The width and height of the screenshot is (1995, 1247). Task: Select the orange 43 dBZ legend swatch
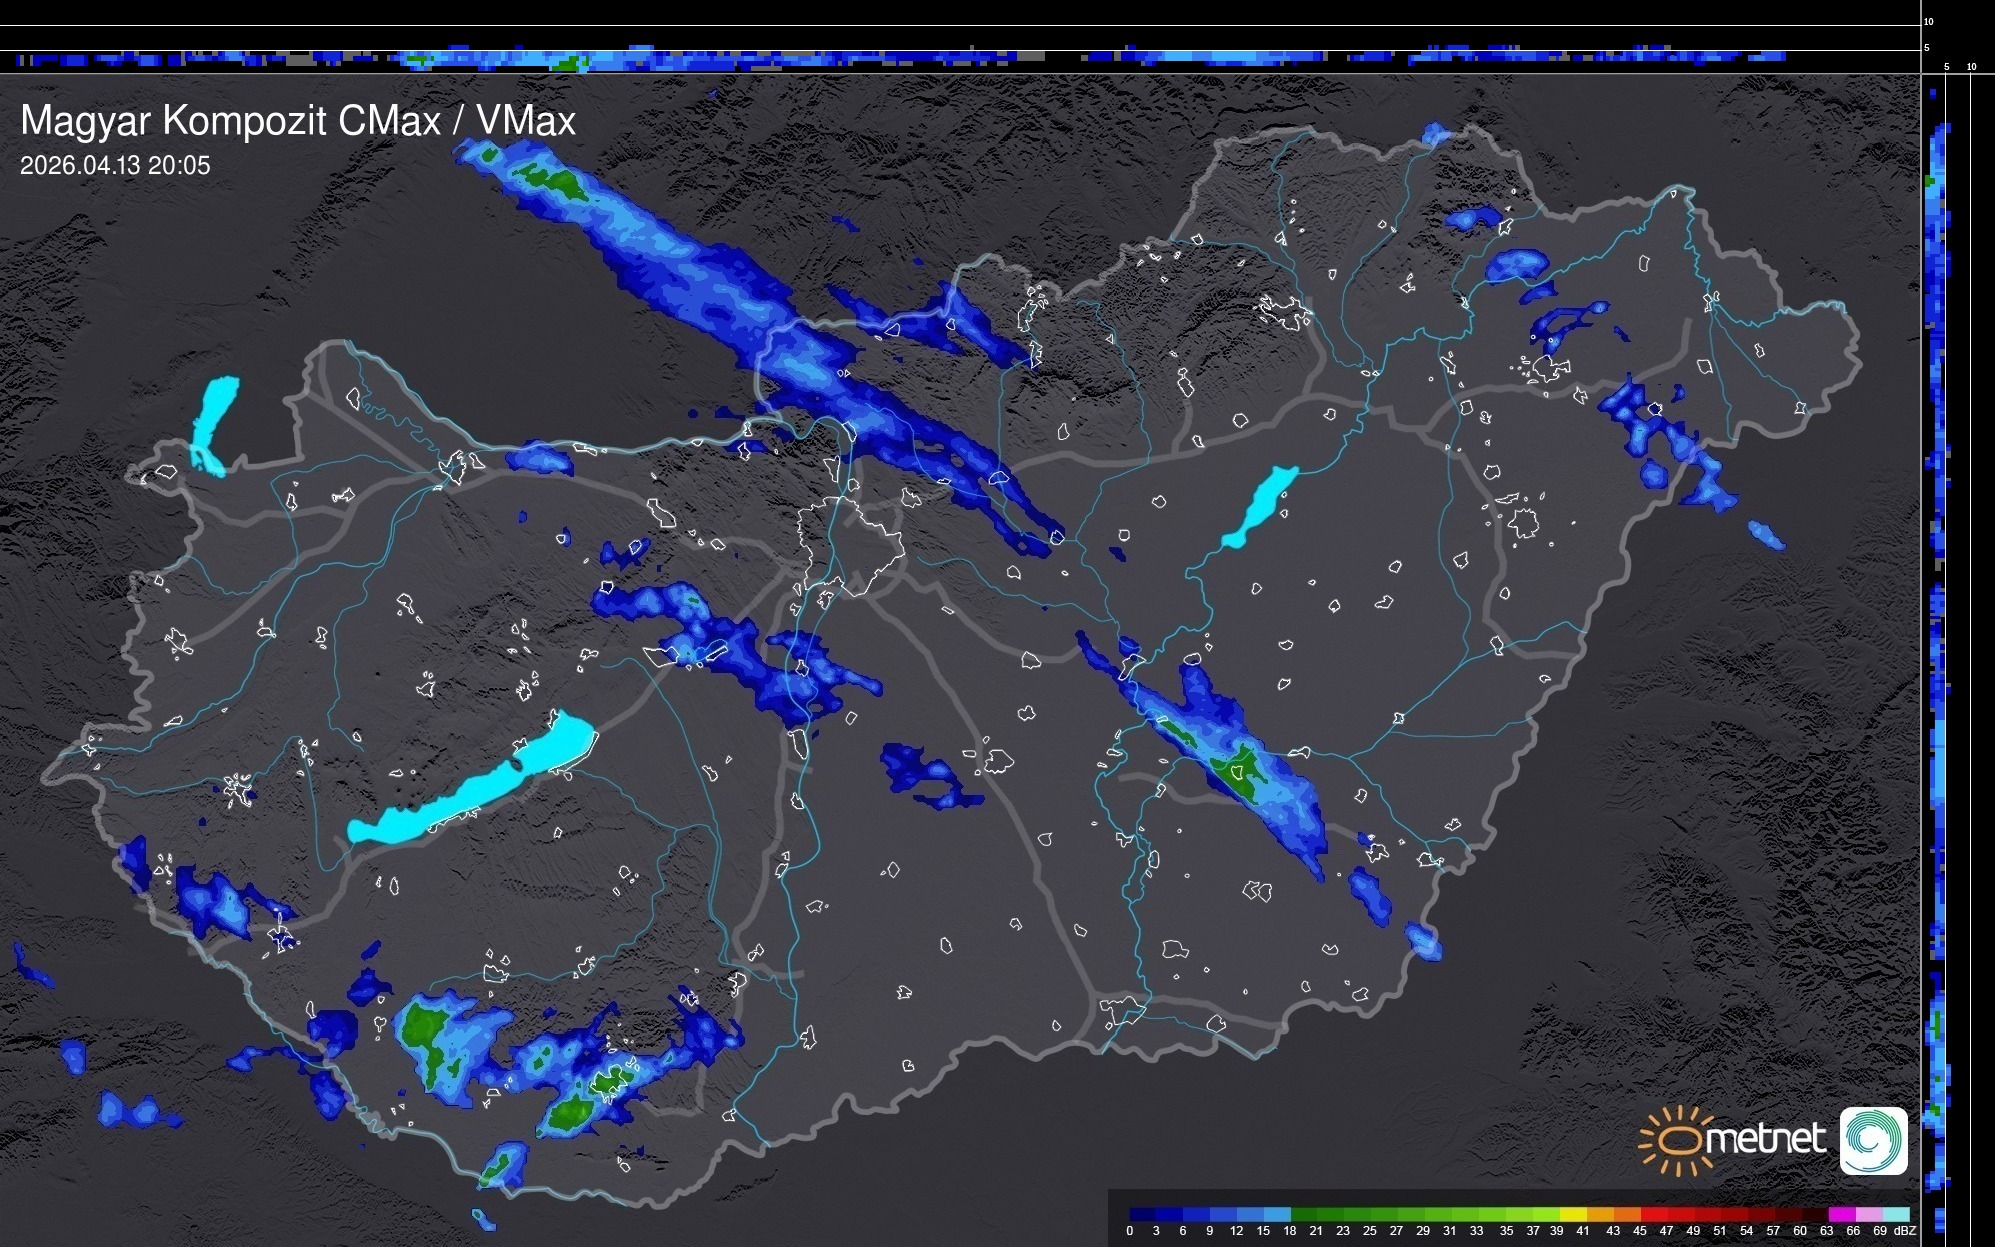(x=1627, y=1214)
